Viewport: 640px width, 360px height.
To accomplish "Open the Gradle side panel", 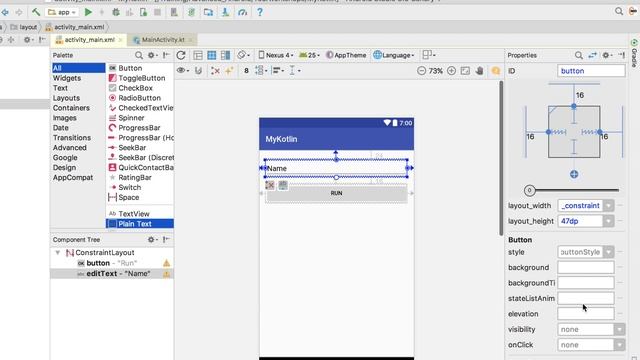I will tap(634, 53).
